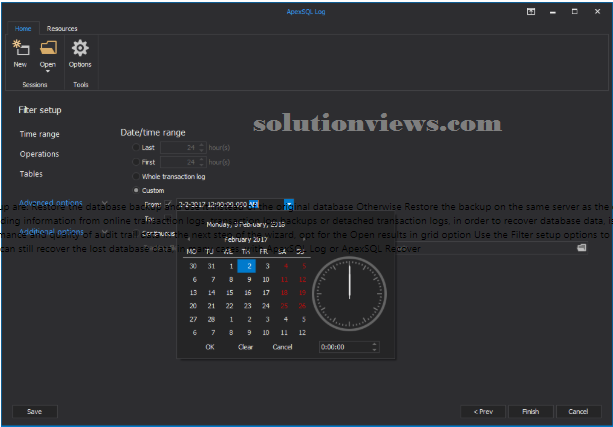The height and width of the screenshot is (427, 613).
Task: Expand the Advanced options chevron
Action: (104, 203)
